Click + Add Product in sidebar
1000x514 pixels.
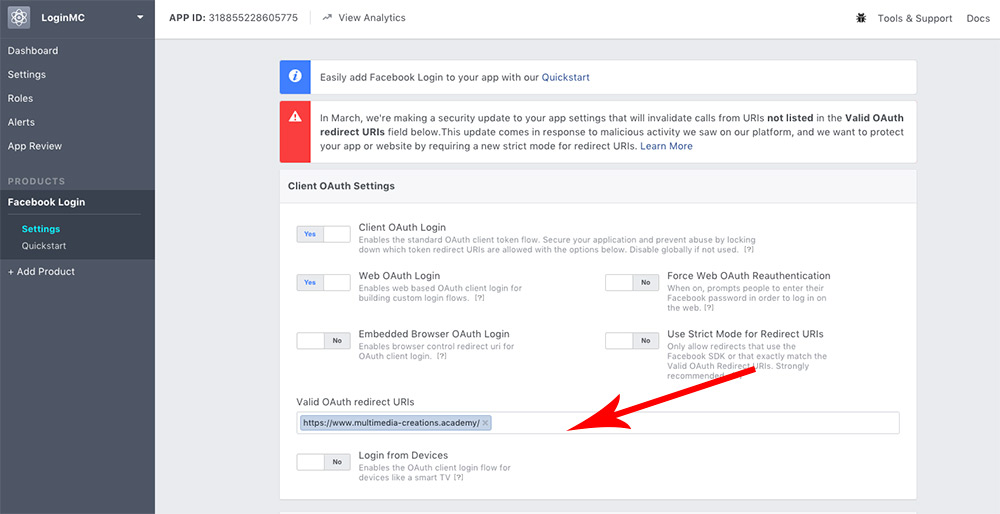tap(41, 272)
